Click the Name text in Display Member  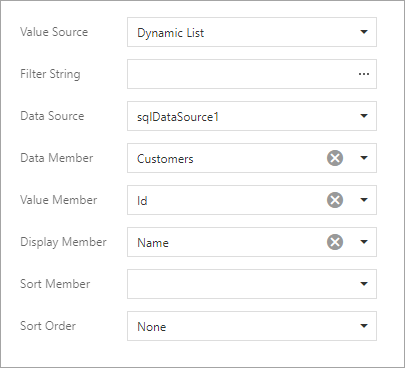153,243
